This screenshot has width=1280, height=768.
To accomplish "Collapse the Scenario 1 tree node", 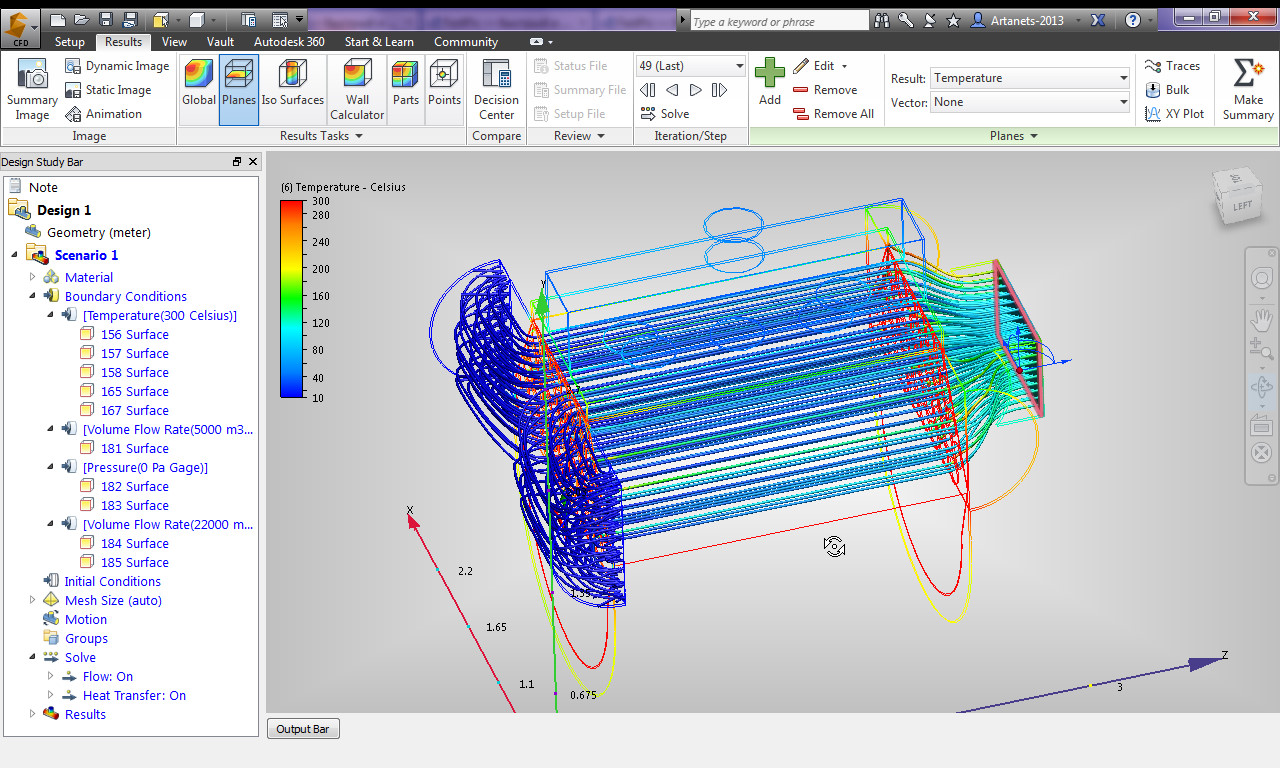I will (14, 255).
